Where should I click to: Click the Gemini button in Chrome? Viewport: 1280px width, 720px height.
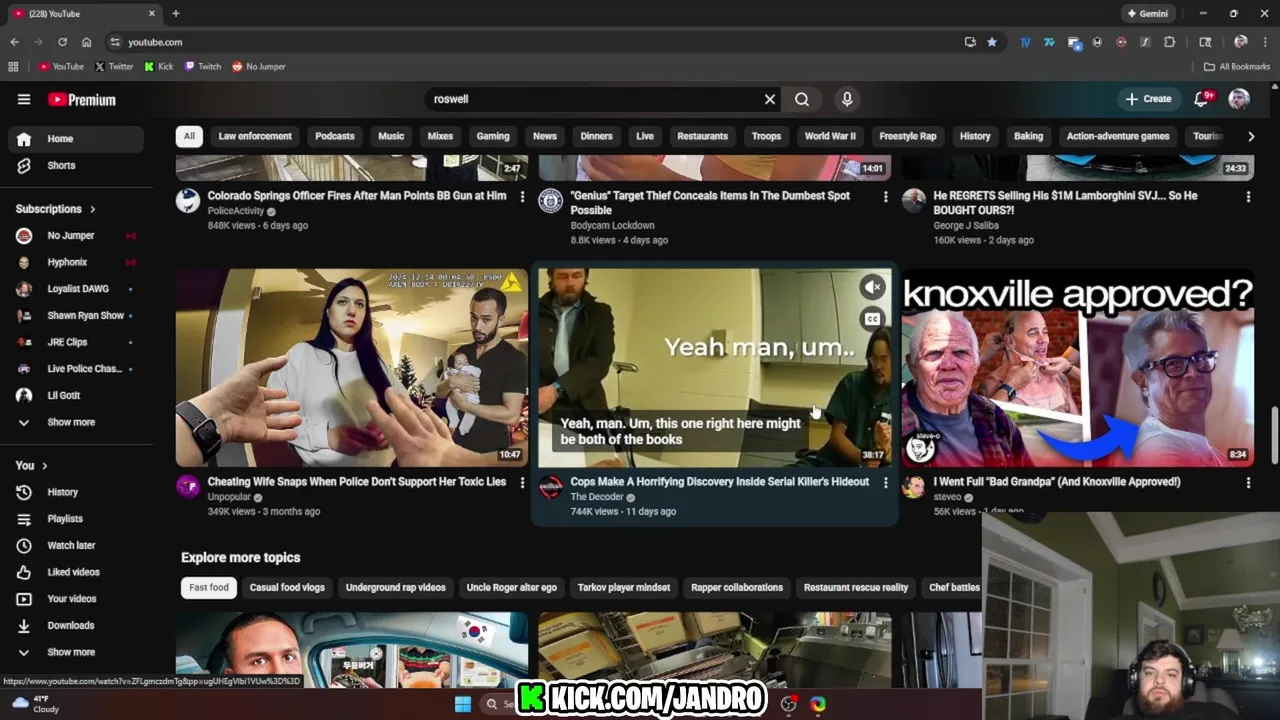pos(1147,14)
